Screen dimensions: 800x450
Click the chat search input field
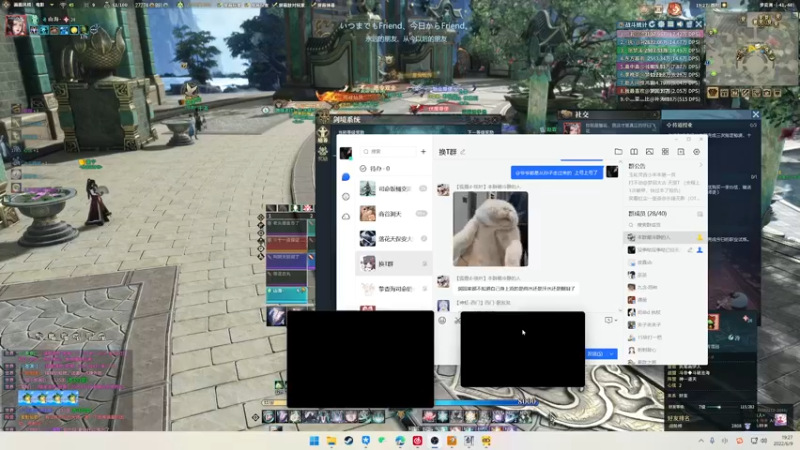point(388,152)
